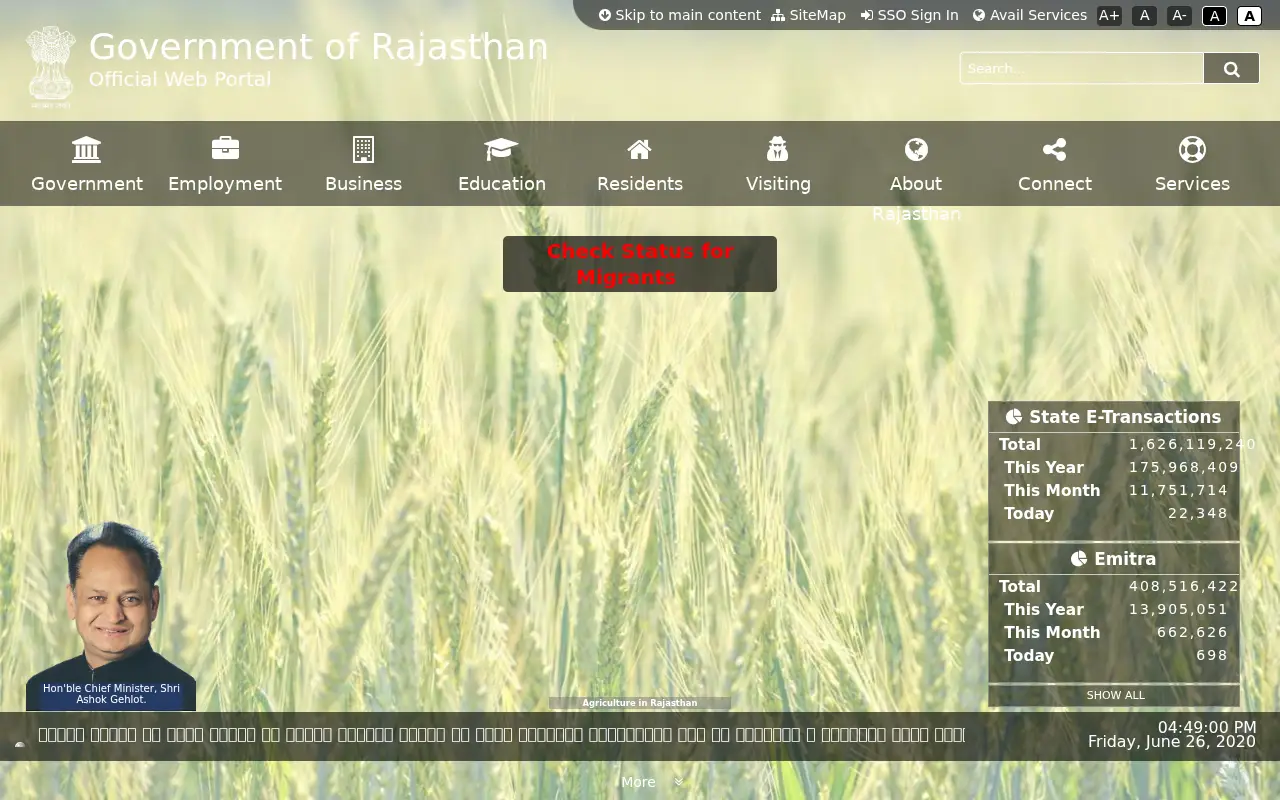Open the SiteMap link
The height and width of the screenshot is (800, 1280).
click(x=808, y=15)
